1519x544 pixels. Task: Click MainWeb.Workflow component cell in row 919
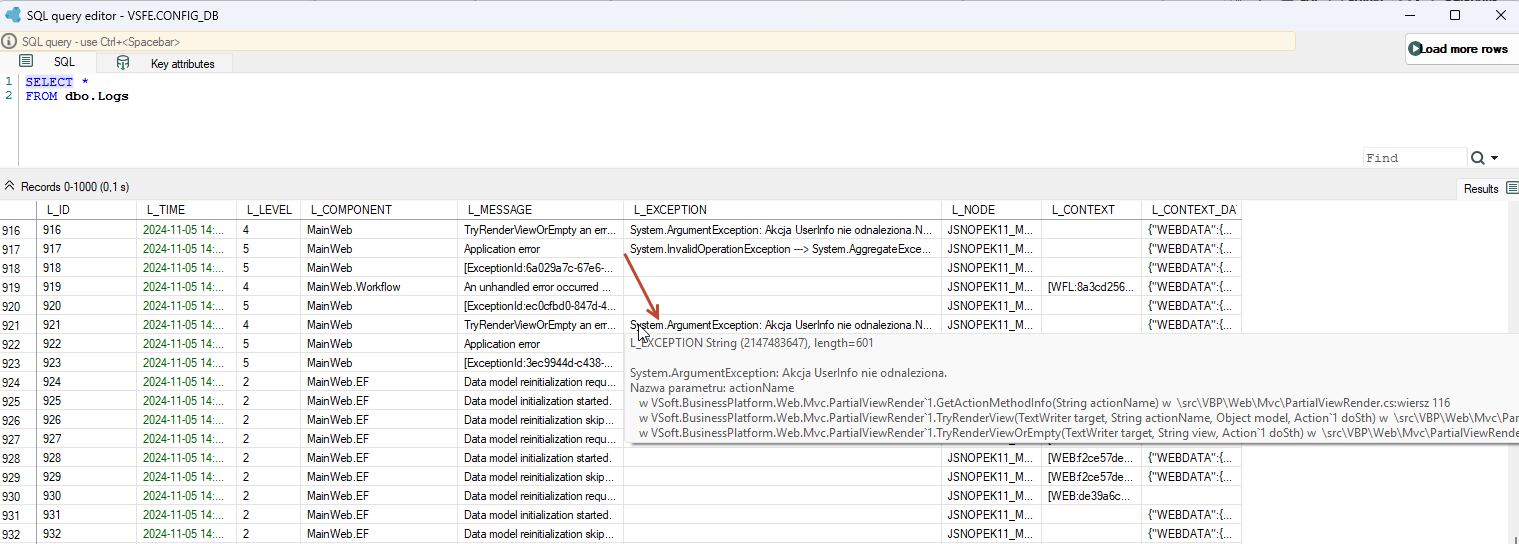point(379,287)
